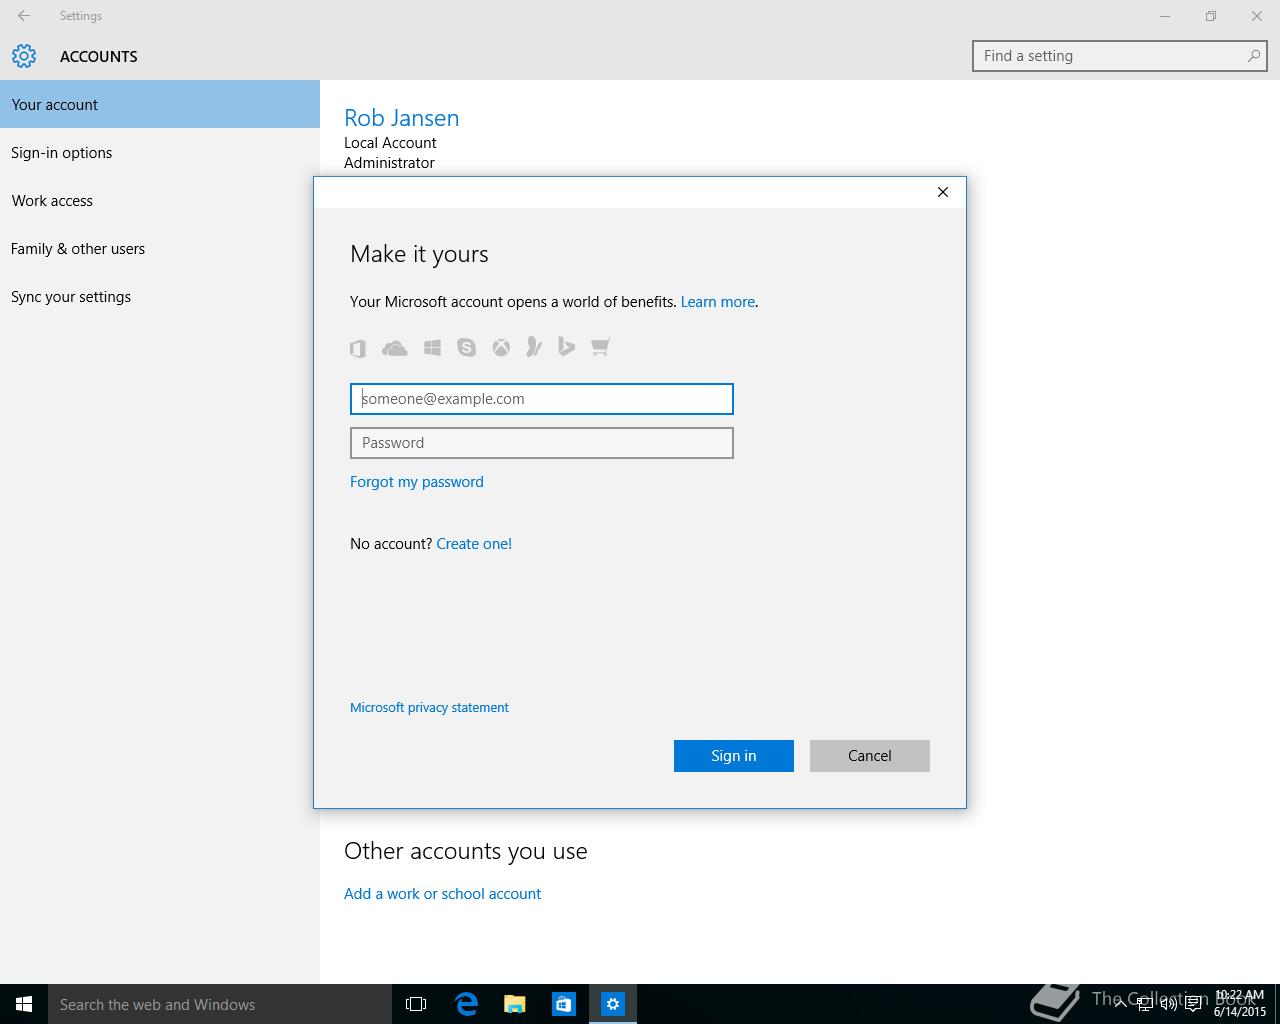Click the MSN butterfly icon

[534, 347]
